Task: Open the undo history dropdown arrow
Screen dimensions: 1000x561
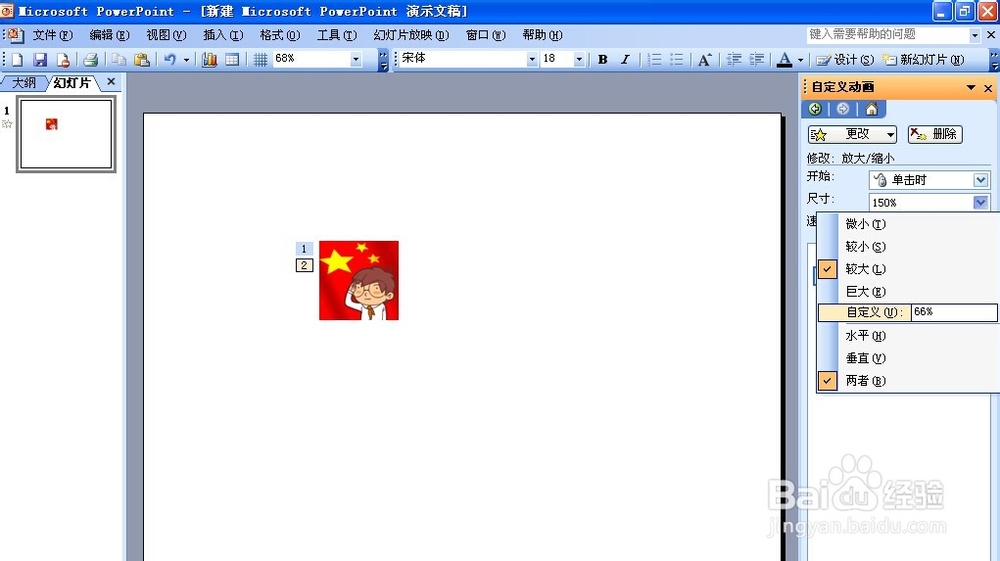Action: (x=186, y=59)
